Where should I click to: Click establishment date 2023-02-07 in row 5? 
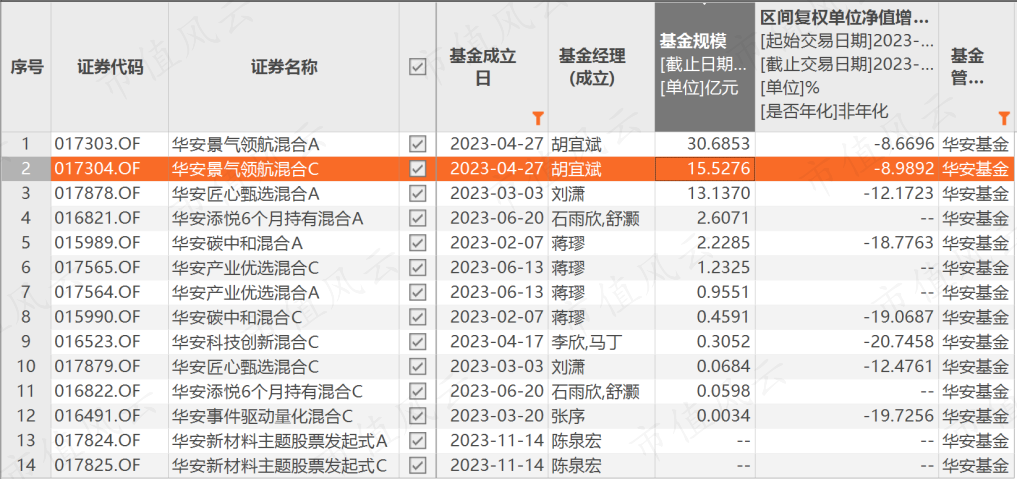pos(496,243)
